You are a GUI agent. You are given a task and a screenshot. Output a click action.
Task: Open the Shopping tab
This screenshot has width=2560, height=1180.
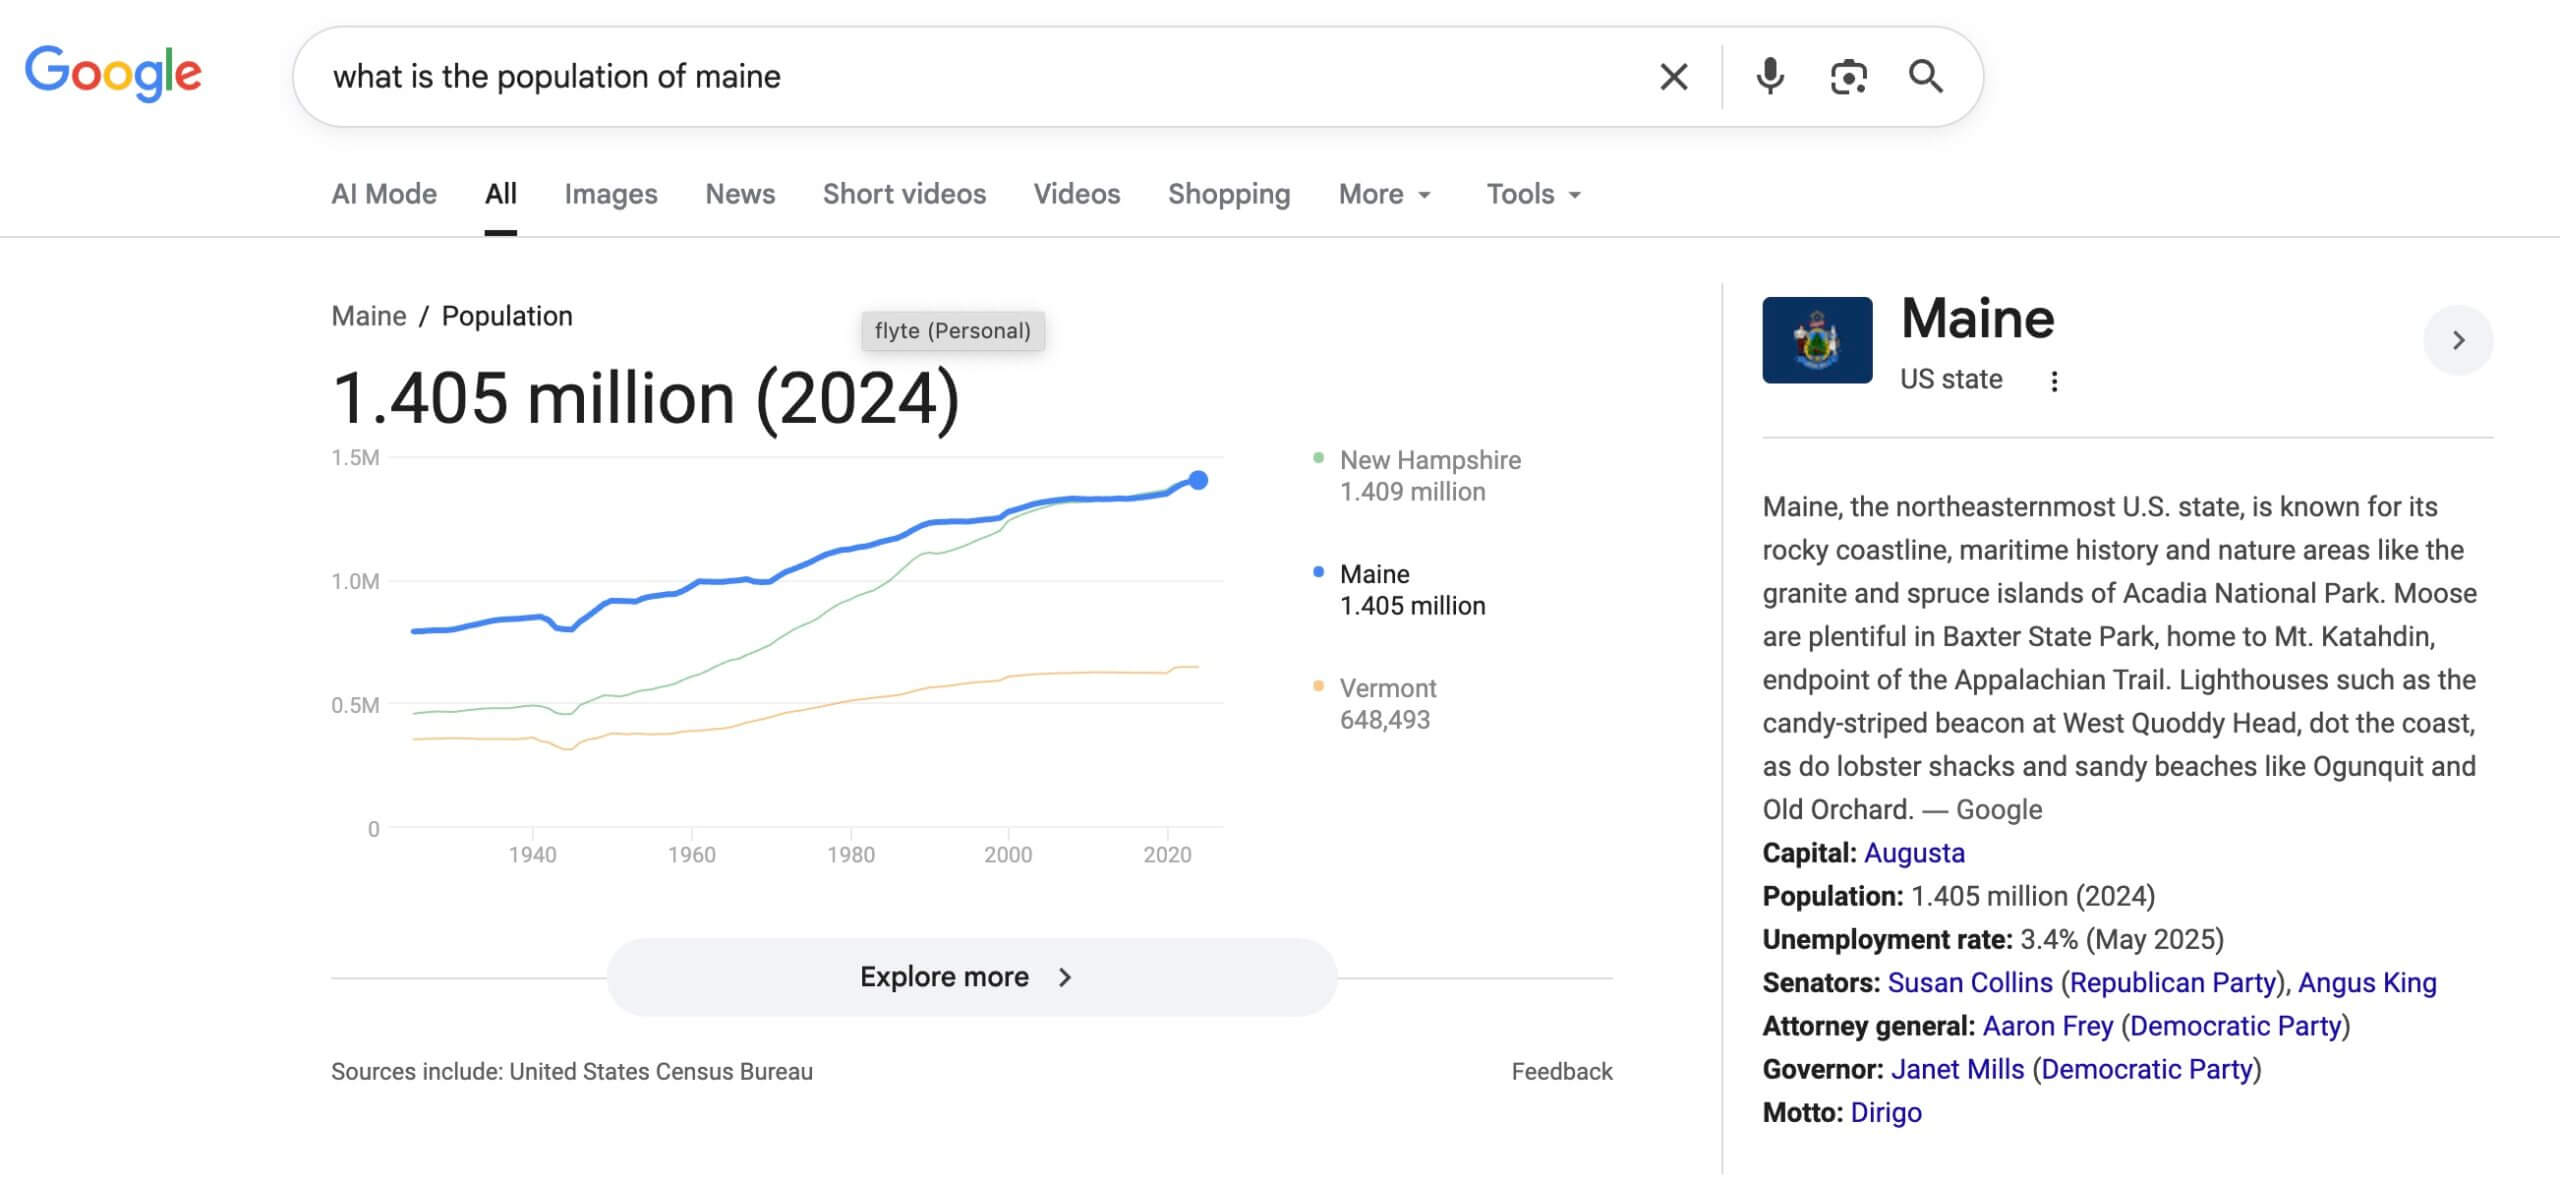tap(1229, 194)
